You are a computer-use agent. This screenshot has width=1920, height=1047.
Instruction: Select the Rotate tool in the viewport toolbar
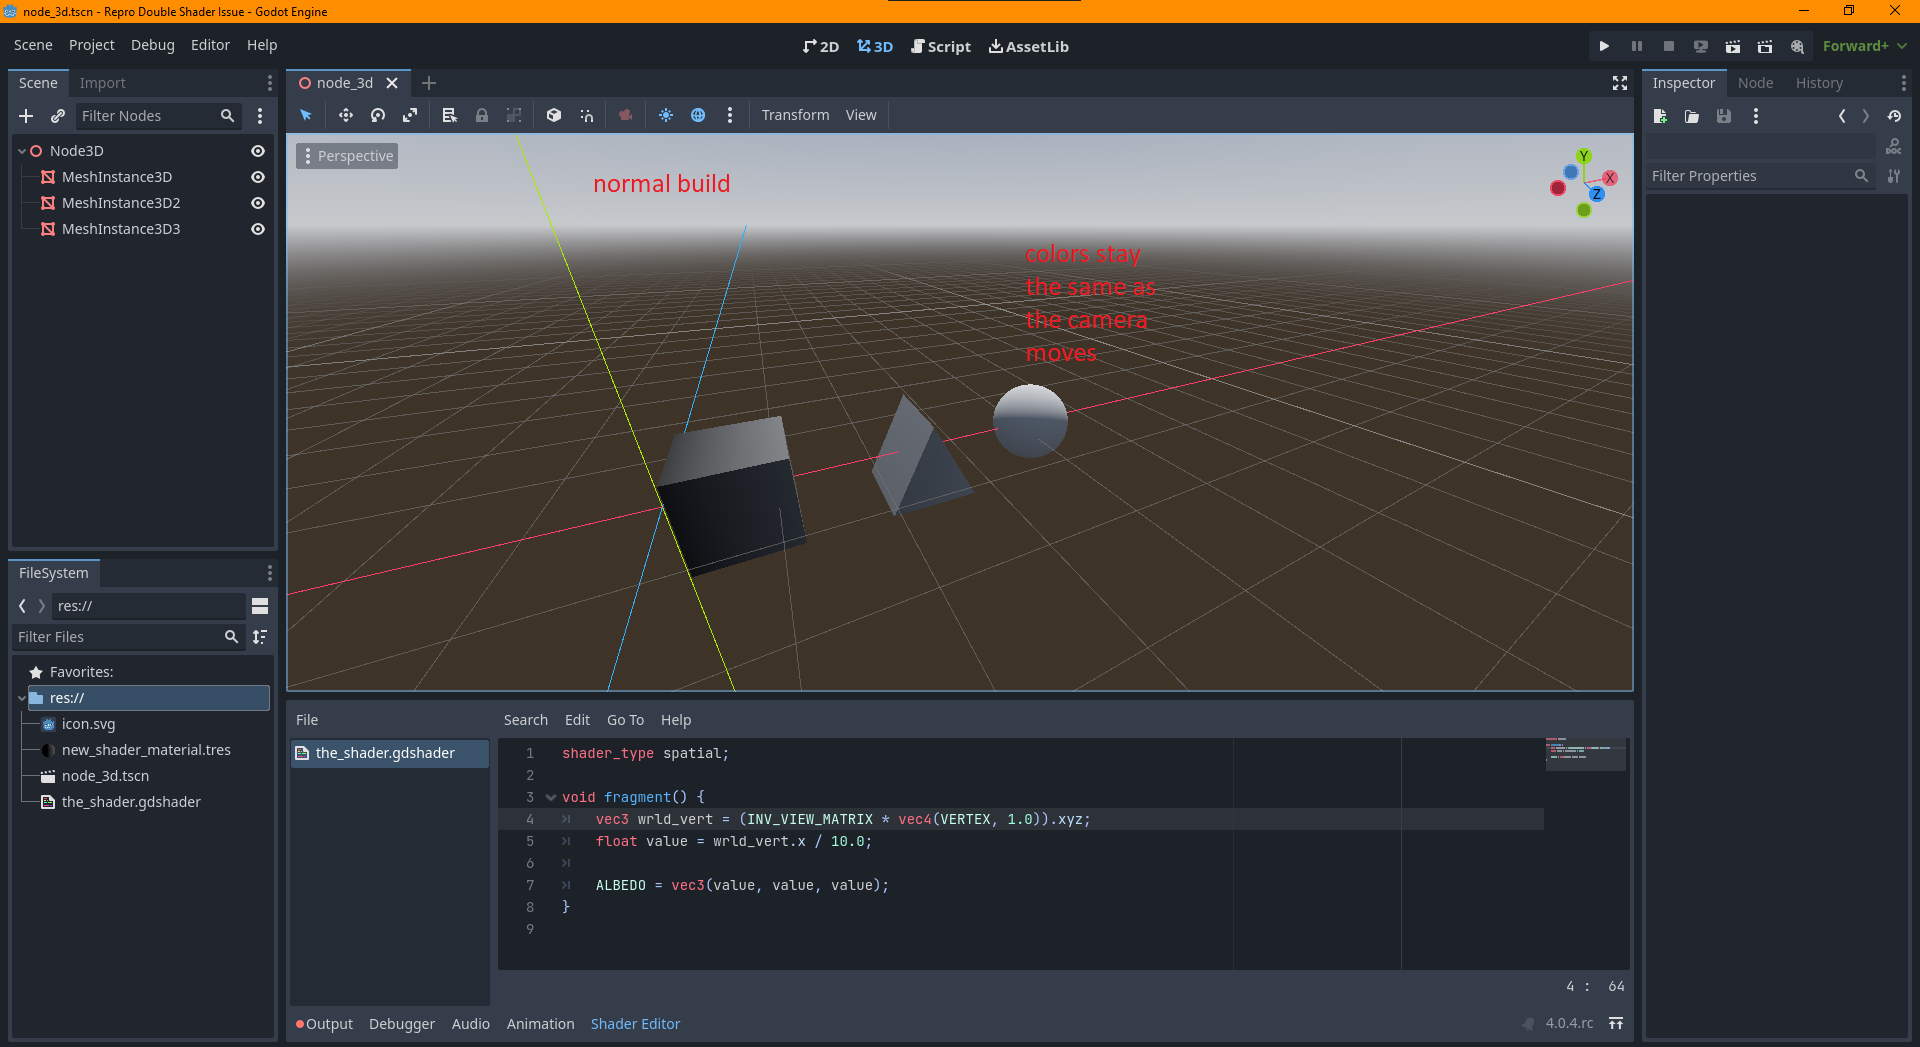[x=377, y=115]
